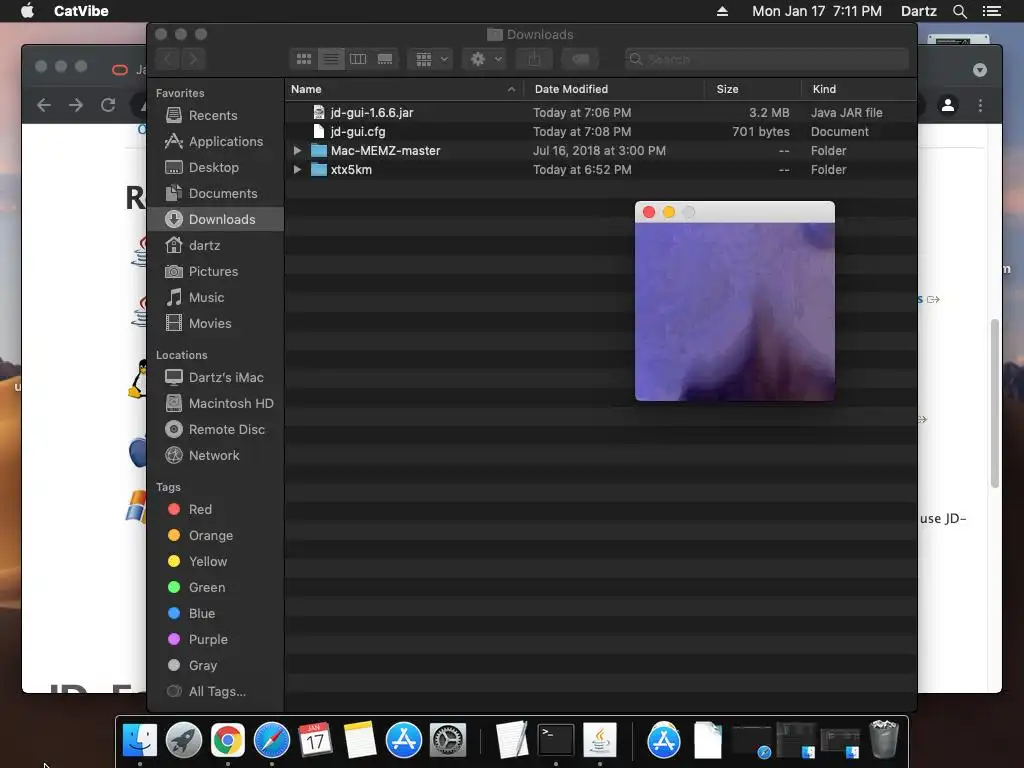This screenshot has height=768, width=1024.
Task: Click the eject icon in menu bar
Action: pyautogui.click(x=722, y=11)
